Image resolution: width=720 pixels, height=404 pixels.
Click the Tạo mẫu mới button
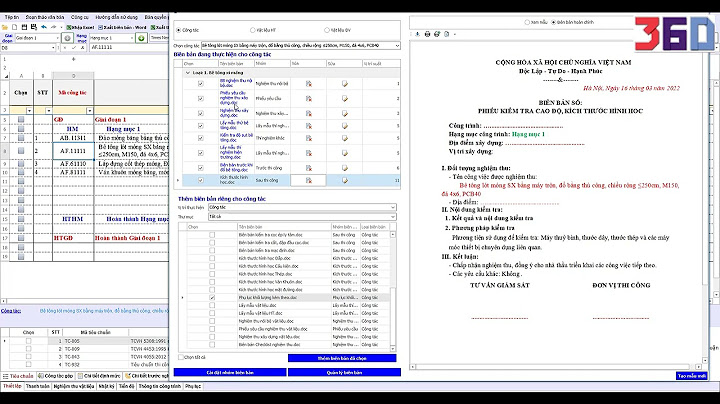click(x=692, y=376)
